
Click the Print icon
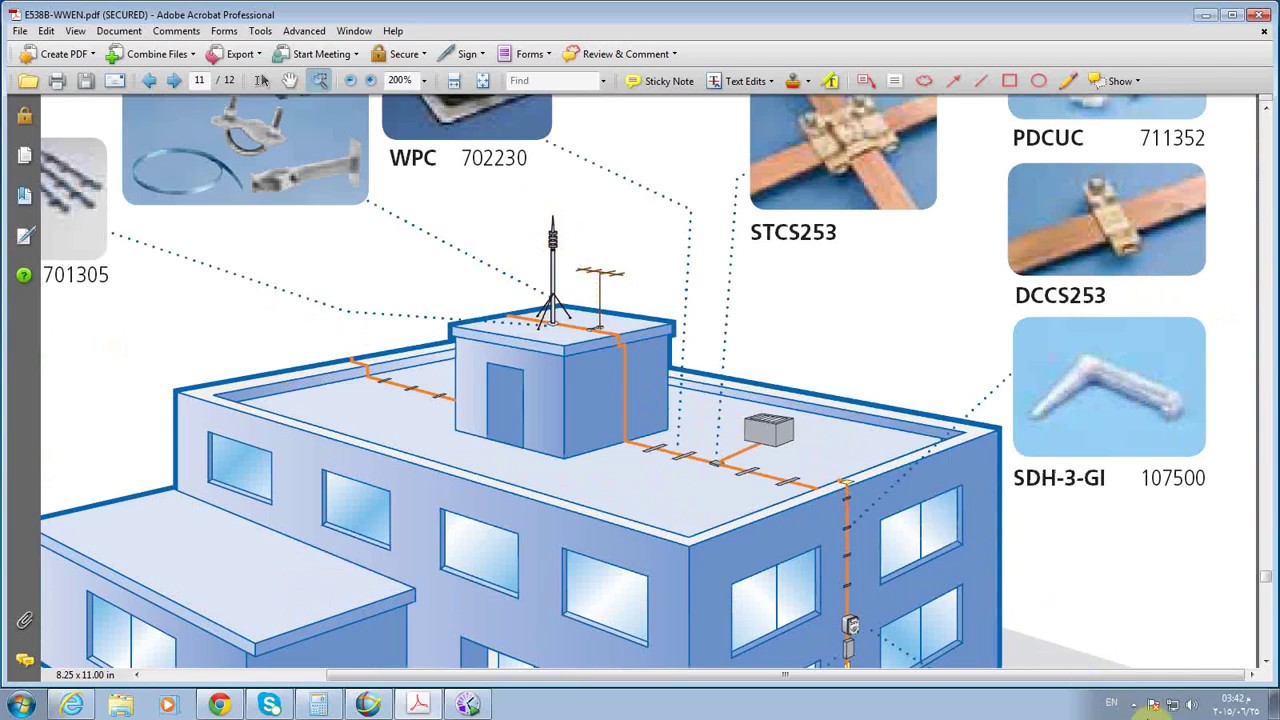pyautogui.click(x=57, y=81)
